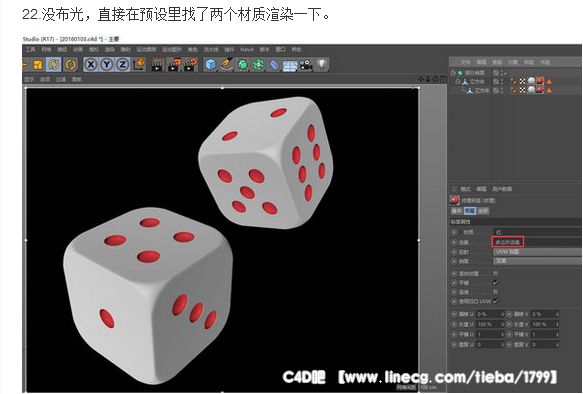This screenshot has width=583, height=394.
Task: Select the yellow Scale tool icon
Action: coord(38,65)
